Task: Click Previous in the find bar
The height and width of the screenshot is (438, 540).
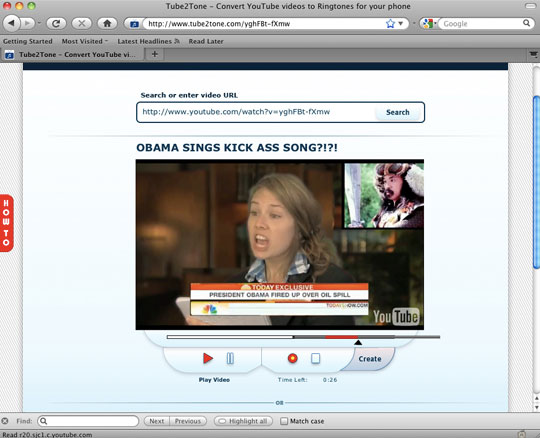Action: 188,421
